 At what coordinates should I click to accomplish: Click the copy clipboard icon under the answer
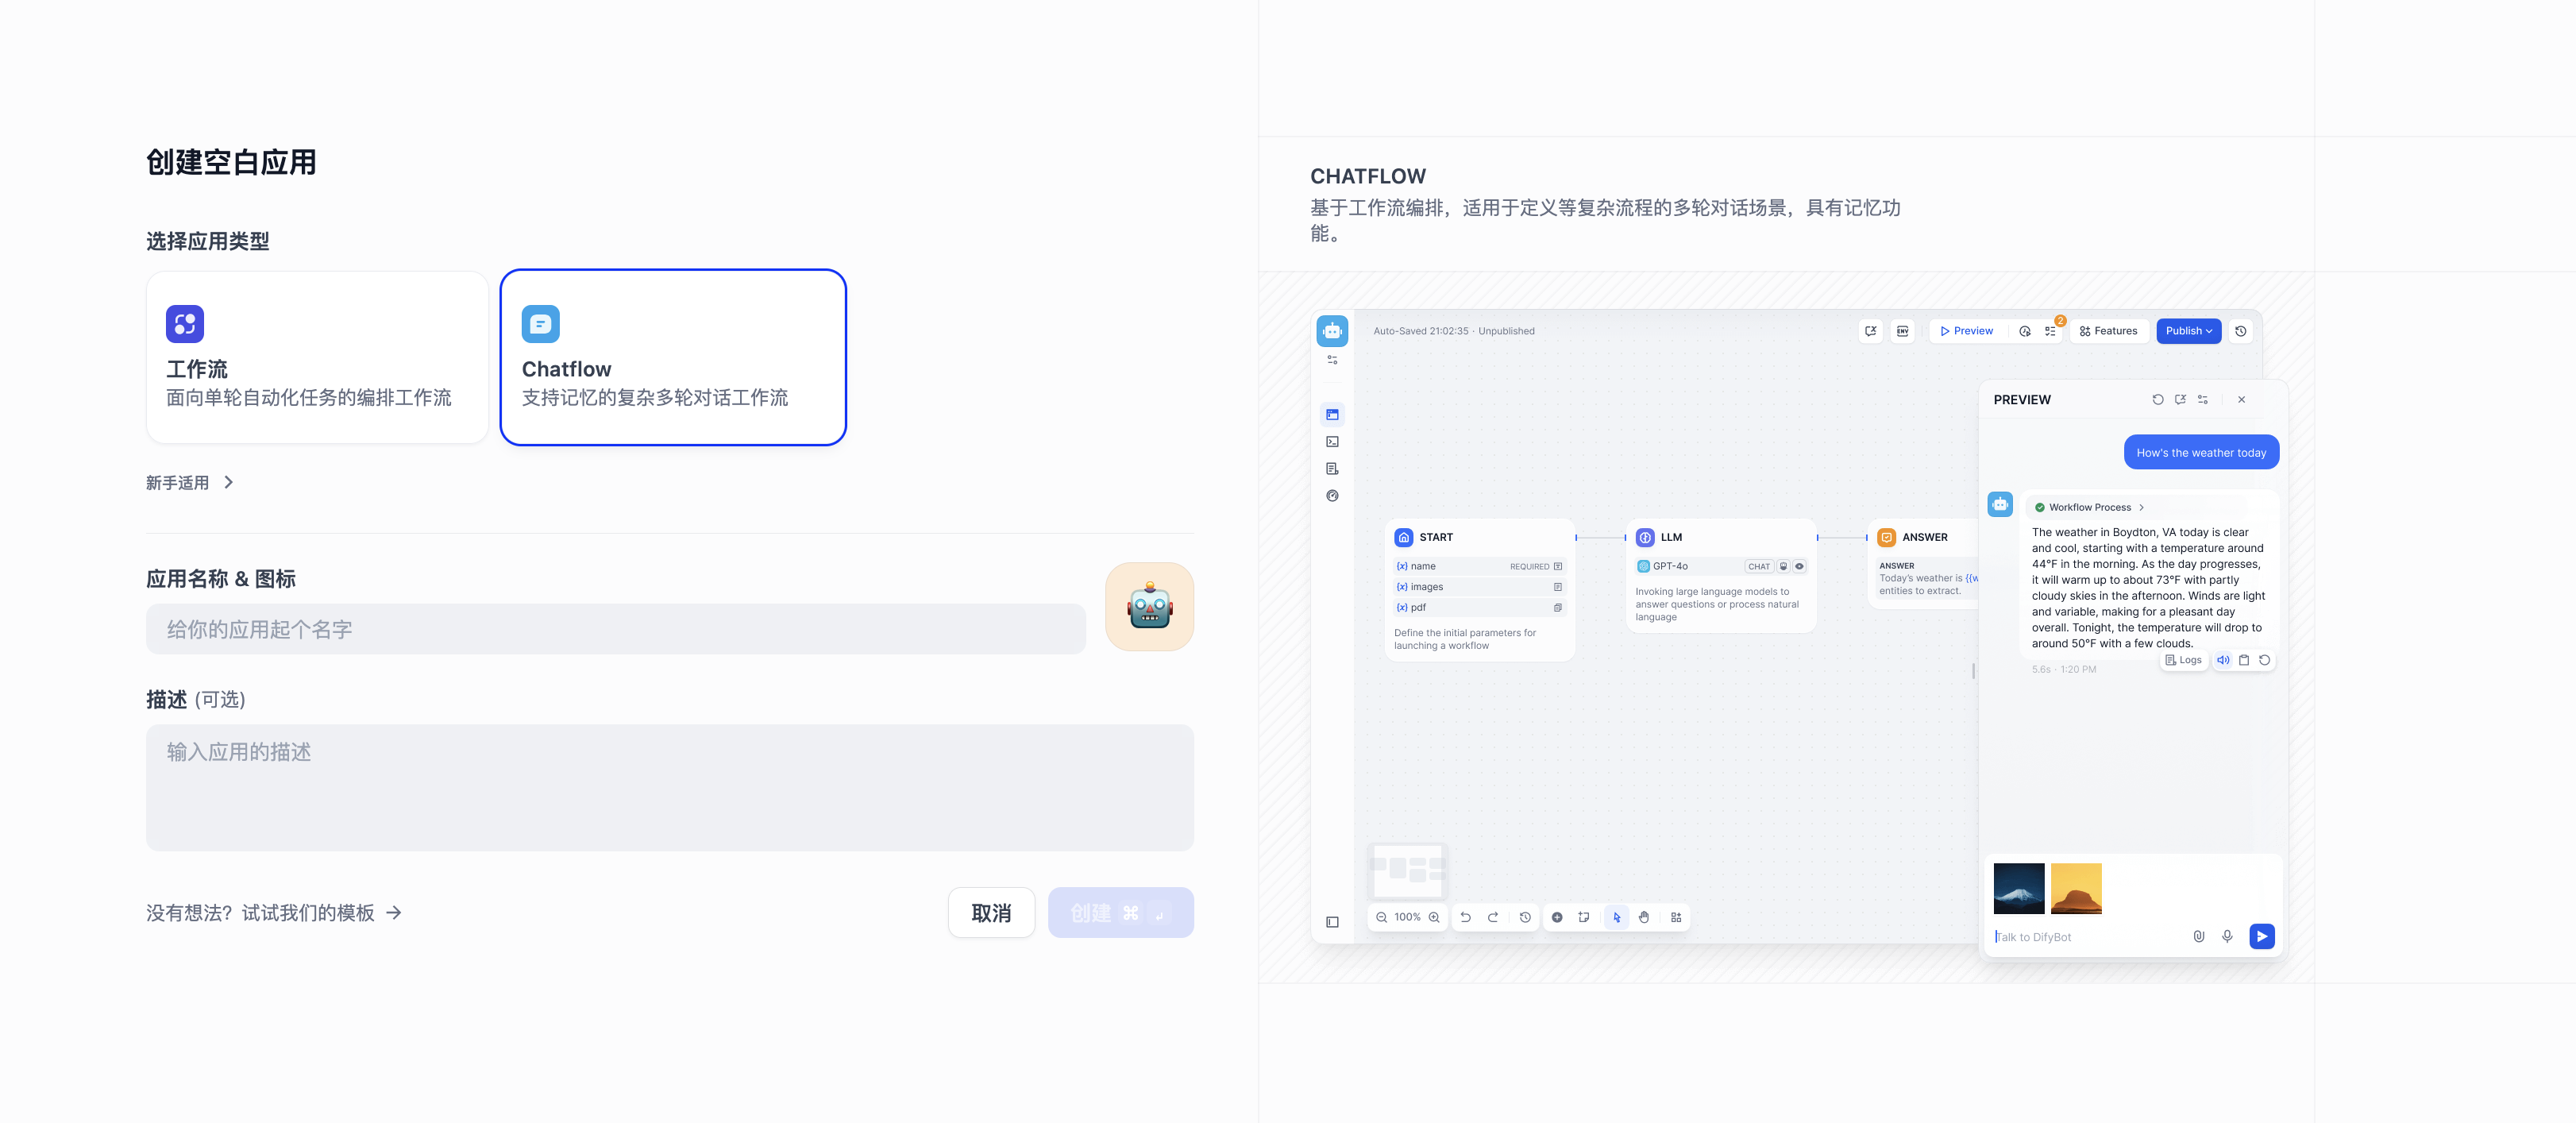(2244, 660)
